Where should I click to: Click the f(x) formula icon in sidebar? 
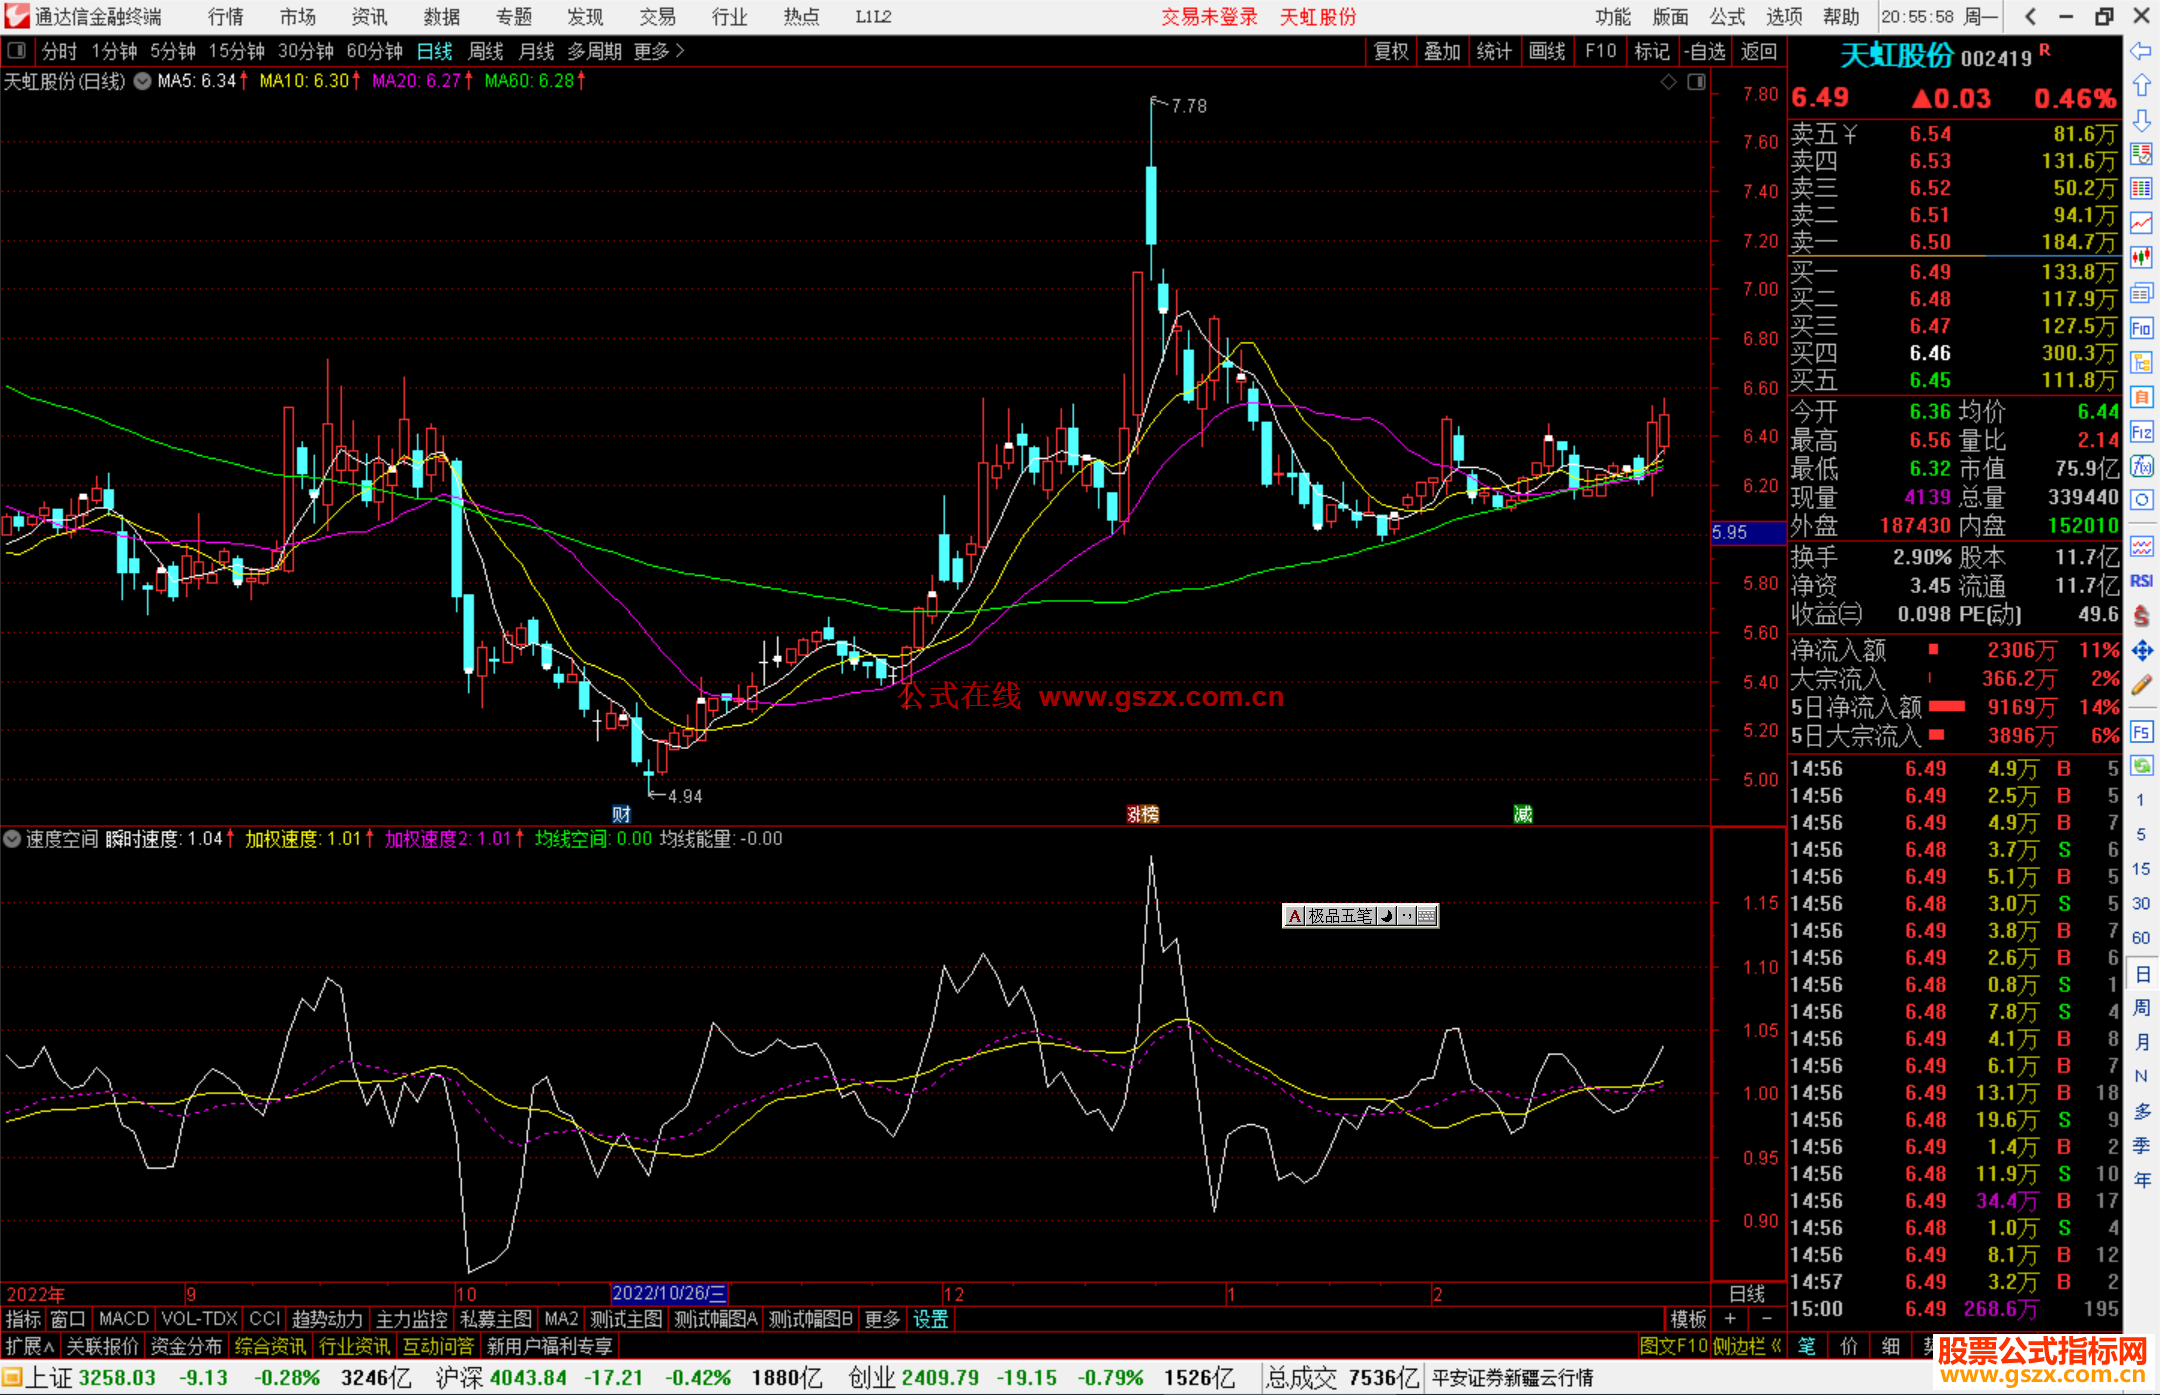coord(2141,466)
